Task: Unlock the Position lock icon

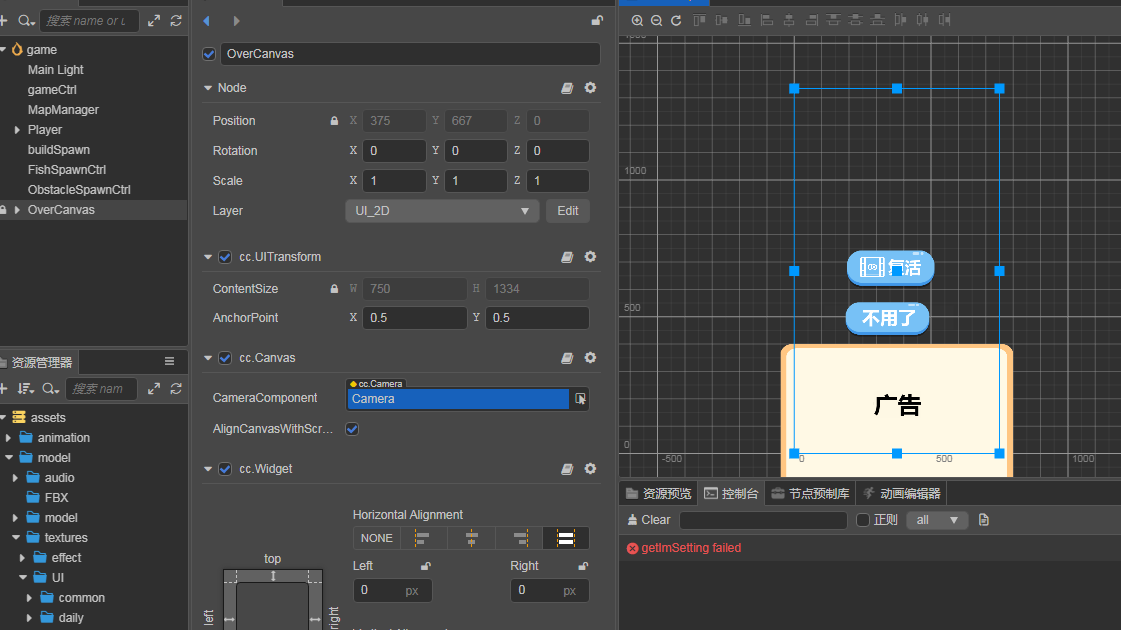Action: (334, 121)
